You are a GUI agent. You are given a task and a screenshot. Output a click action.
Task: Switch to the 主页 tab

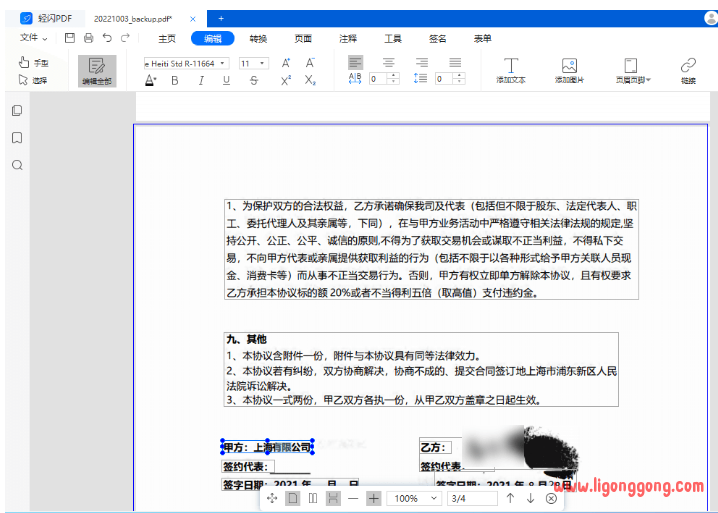coord(167,38)
